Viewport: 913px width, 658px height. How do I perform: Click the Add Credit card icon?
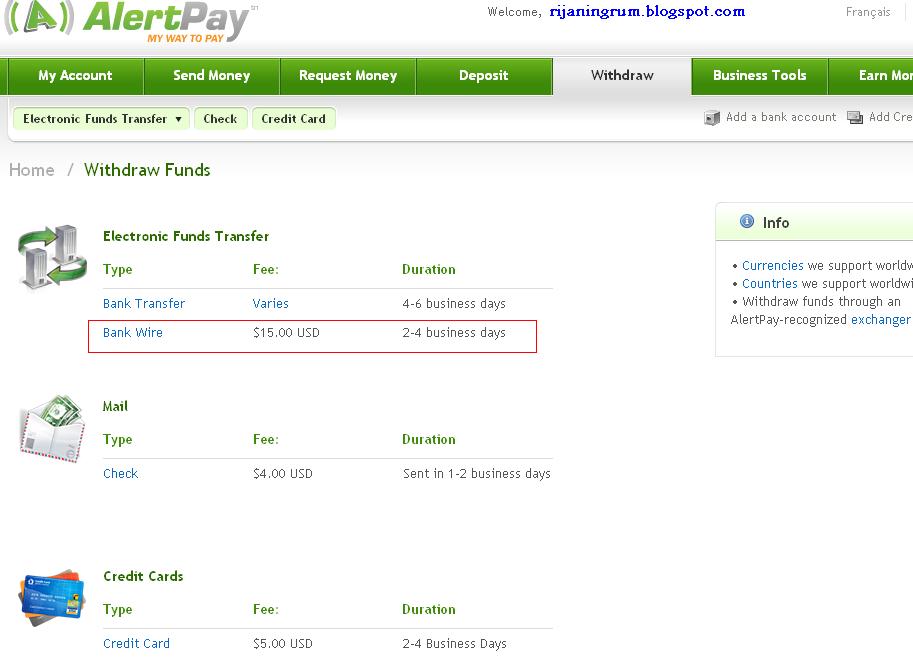coord(855,117)
